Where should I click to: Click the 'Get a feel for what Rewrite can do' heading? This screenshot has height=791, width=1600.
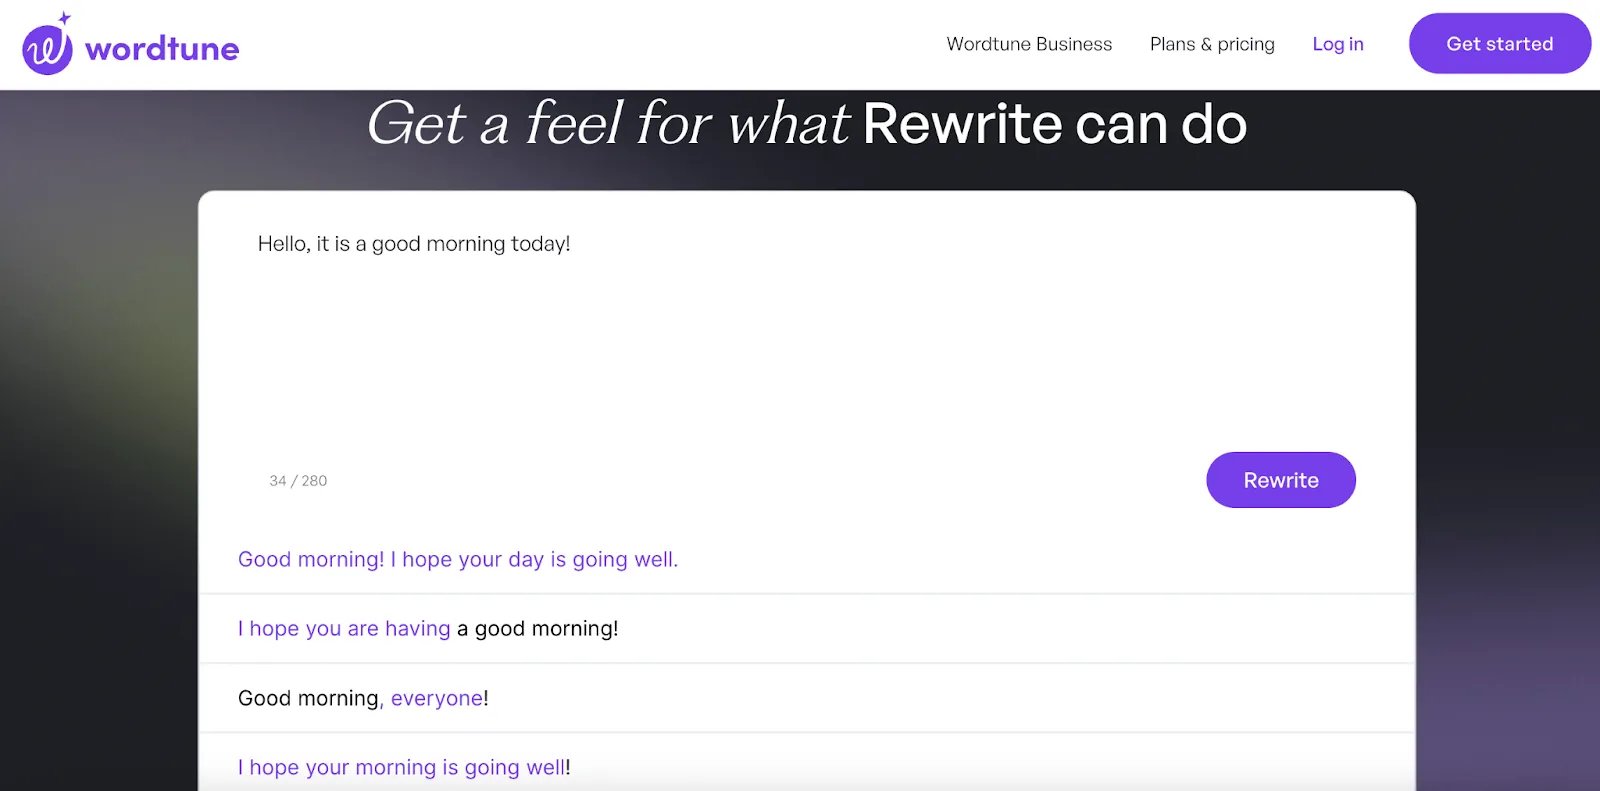click(807, 124)
